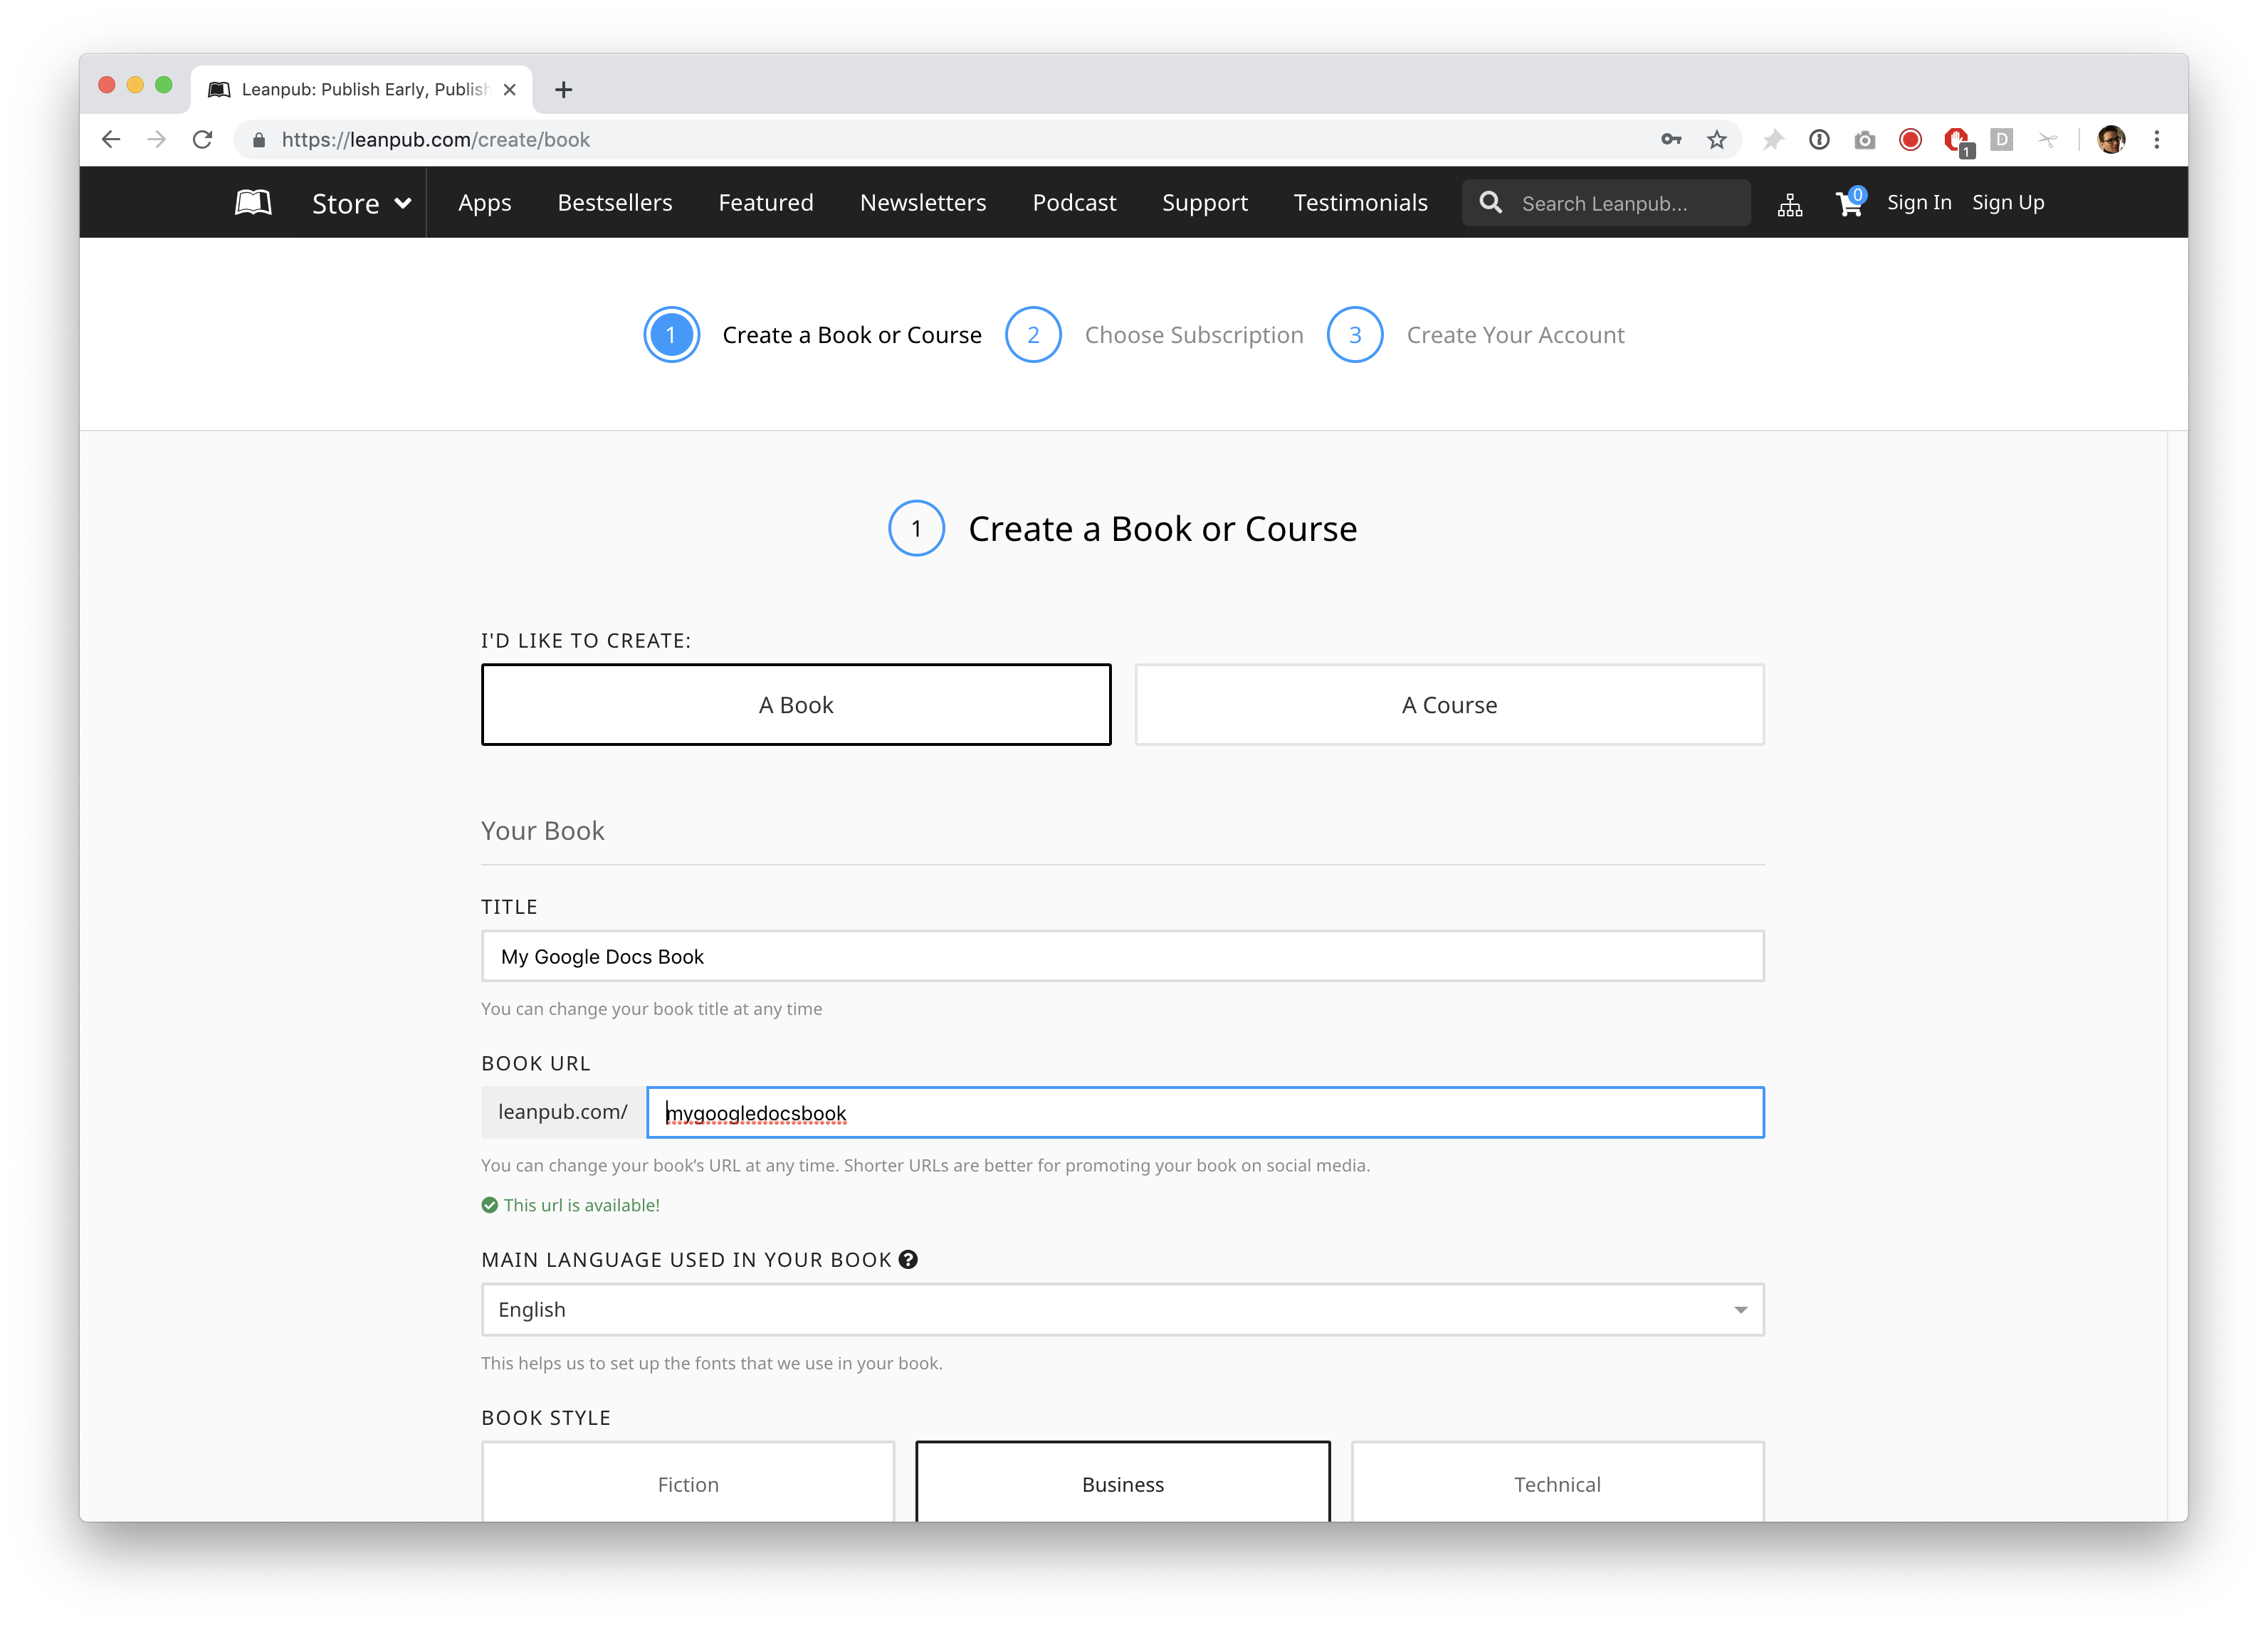Click the scissors-like extension icon
The height and width of the screenshot is (1627, 2268).
[x=2048, y=140]
